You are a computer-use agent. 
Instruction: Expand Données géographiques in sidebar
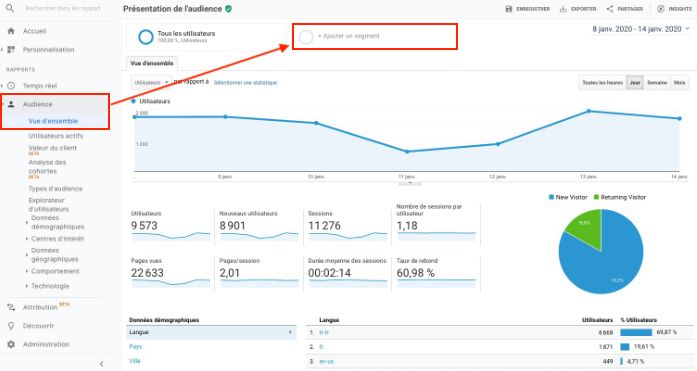point(54,255)
